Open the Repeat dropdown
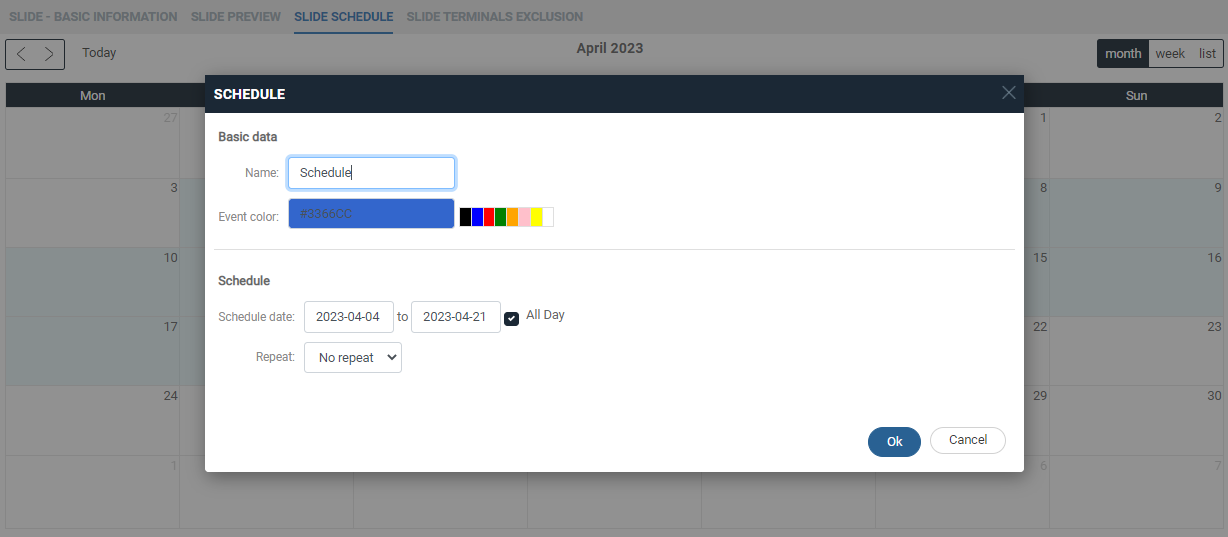The width and height of the screenshot is (1228, 537). 353,358
